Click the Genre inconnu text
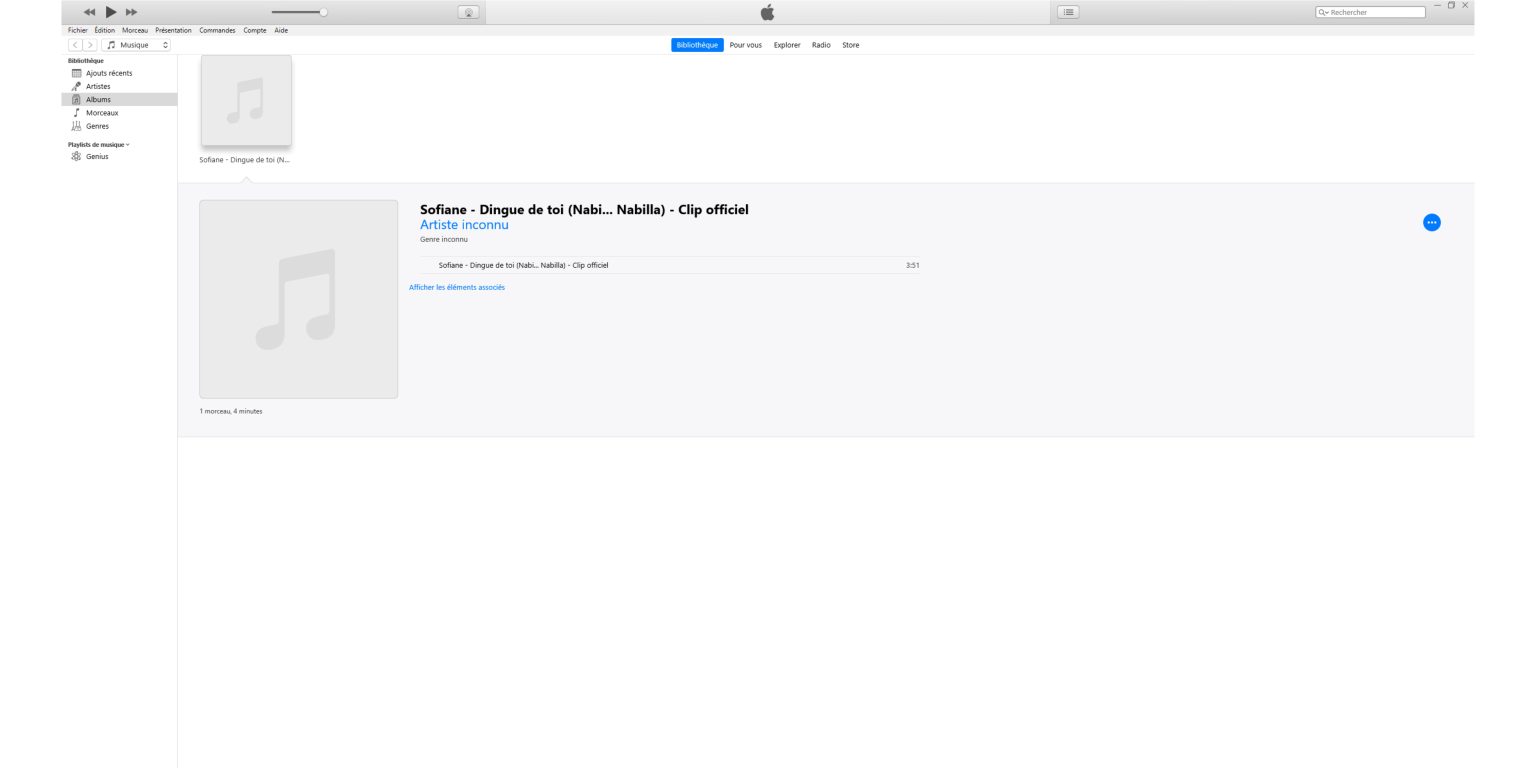The height and width of the screenshot is (768, 1536). coord(443,240)
